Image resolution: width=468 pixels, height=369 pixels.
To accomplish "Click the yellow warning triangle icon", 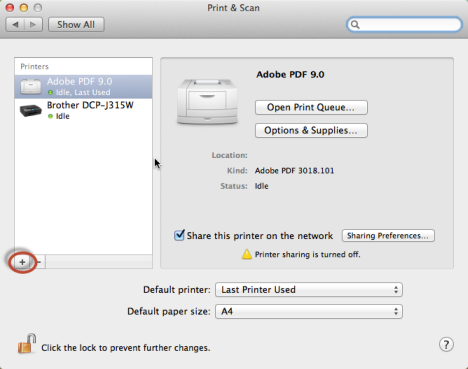I will tap(247, 254).
